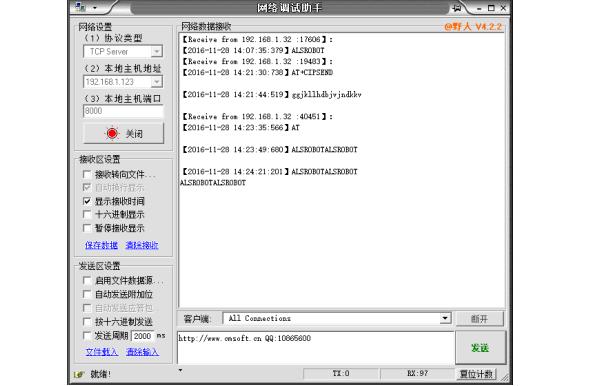
Task: Click the 复位计数 reset counter button
Action: coord(476,374)
